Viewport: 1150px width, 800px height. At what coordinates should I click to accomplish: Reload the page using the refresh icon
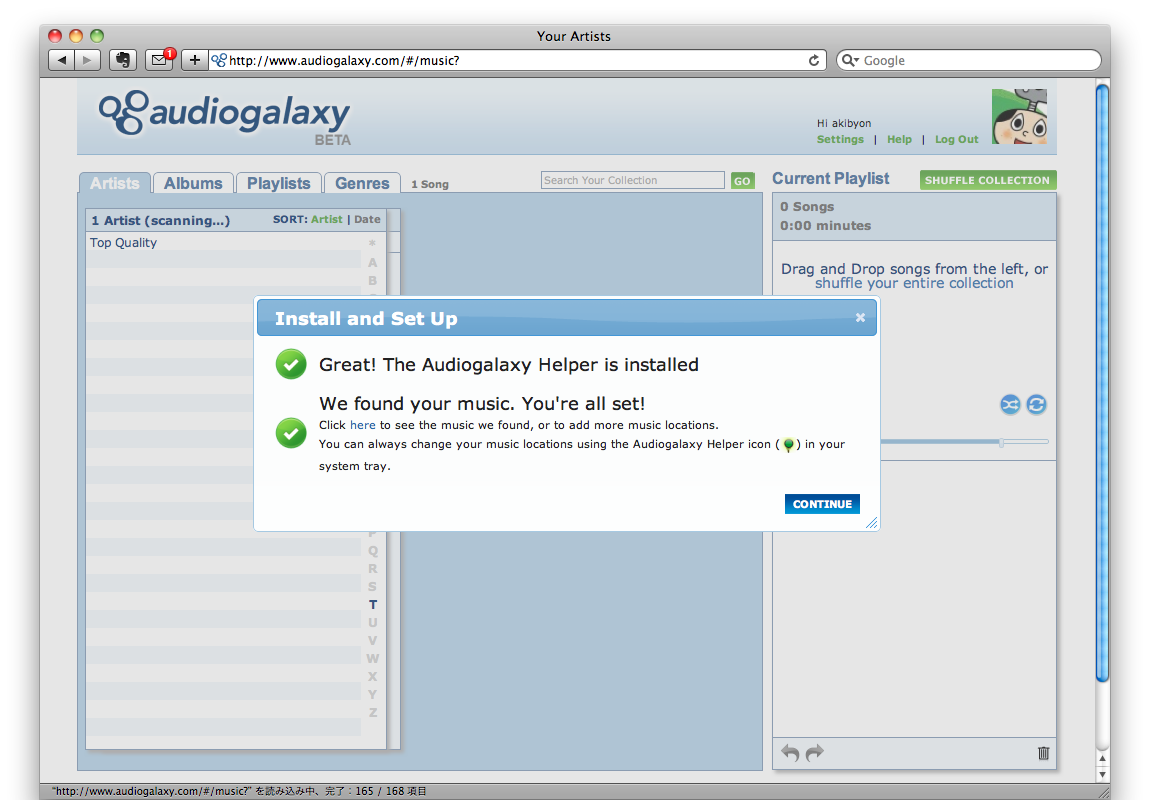click(x=813, y=60)
